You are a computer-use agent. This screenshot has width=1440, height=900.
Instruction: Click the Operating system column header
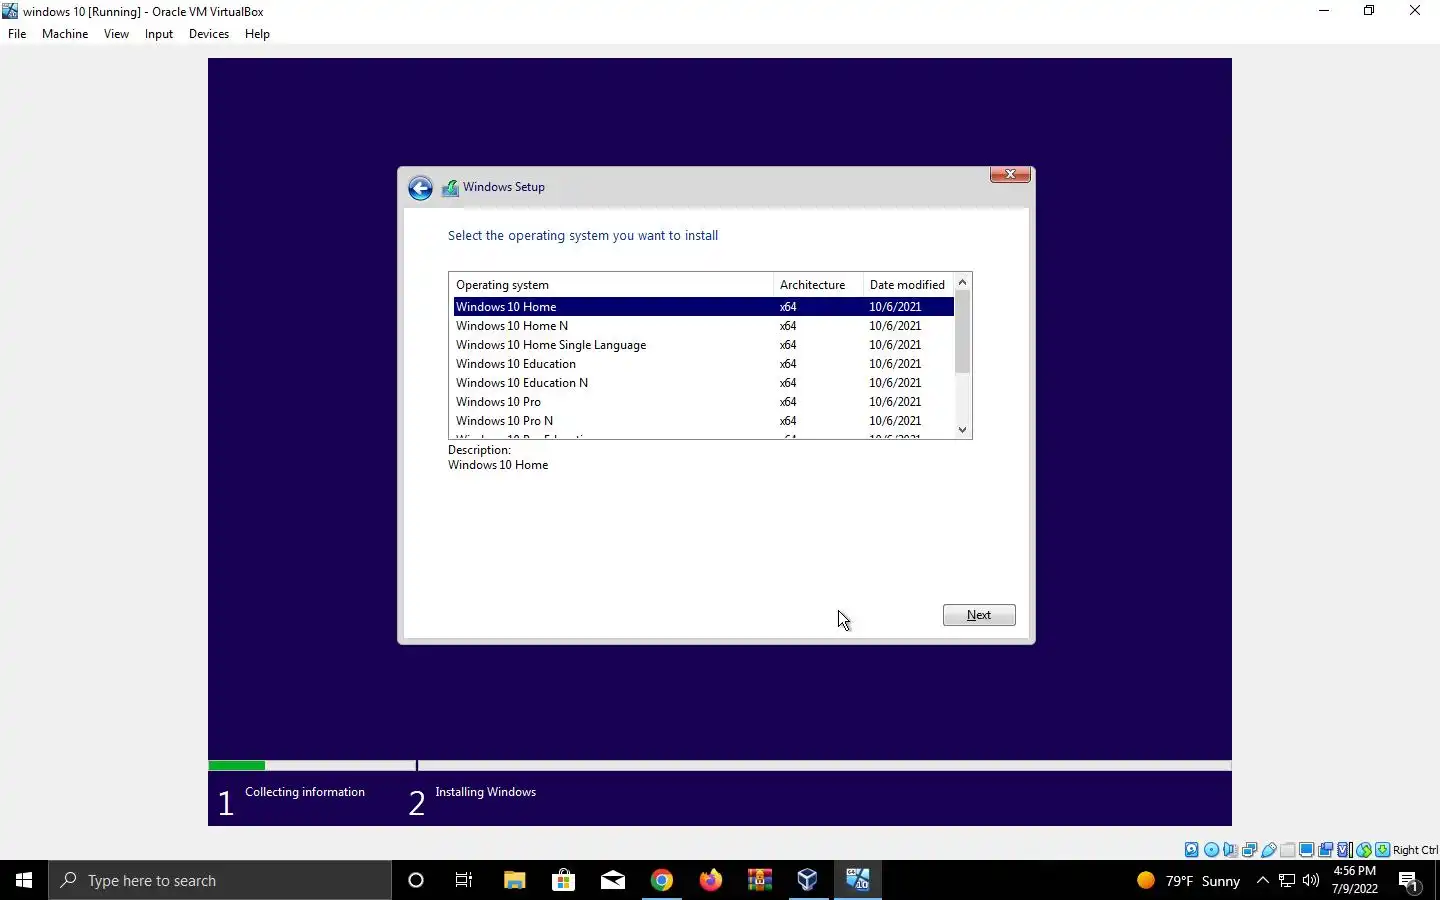click(611, 285)
